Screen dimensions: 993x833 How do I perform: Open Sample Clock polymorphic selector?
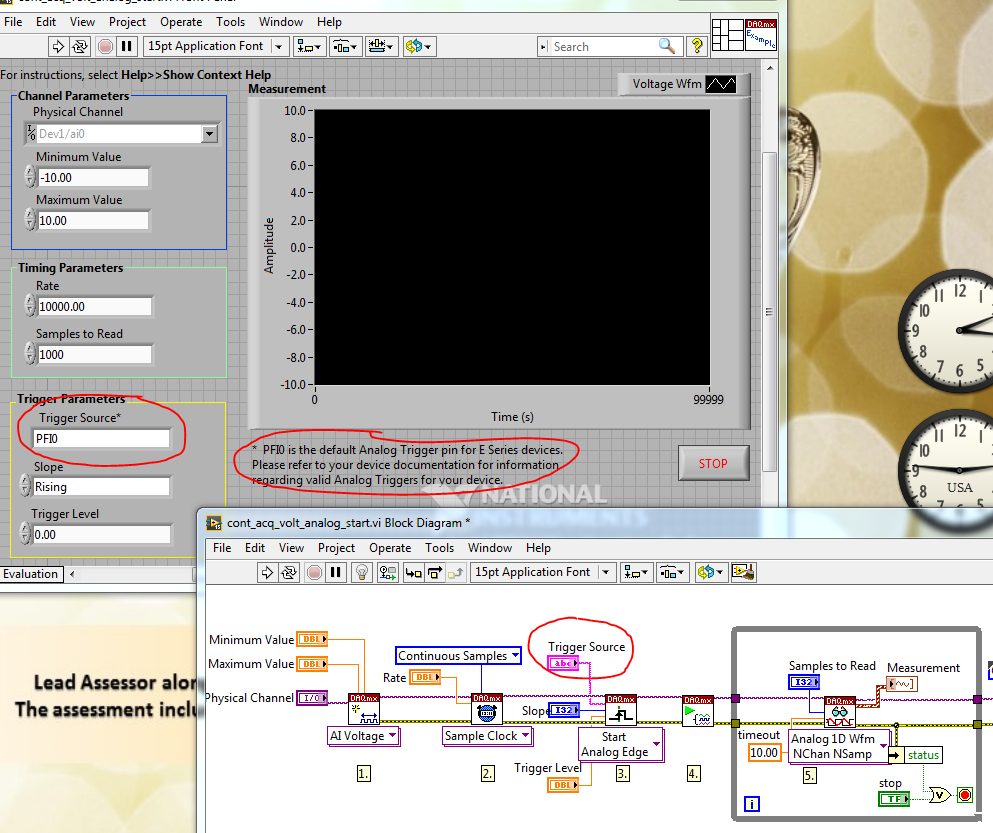(488, 736)
